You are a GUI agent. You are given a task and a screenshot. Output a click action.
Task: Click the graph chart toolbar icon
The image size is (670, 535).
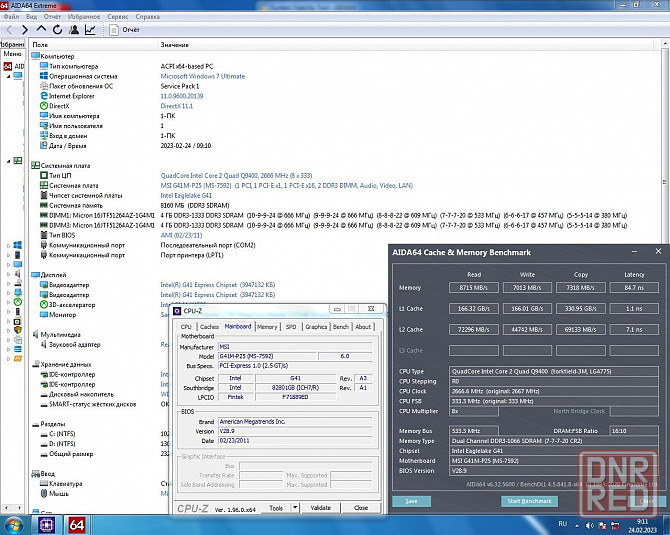click(90, 30)
